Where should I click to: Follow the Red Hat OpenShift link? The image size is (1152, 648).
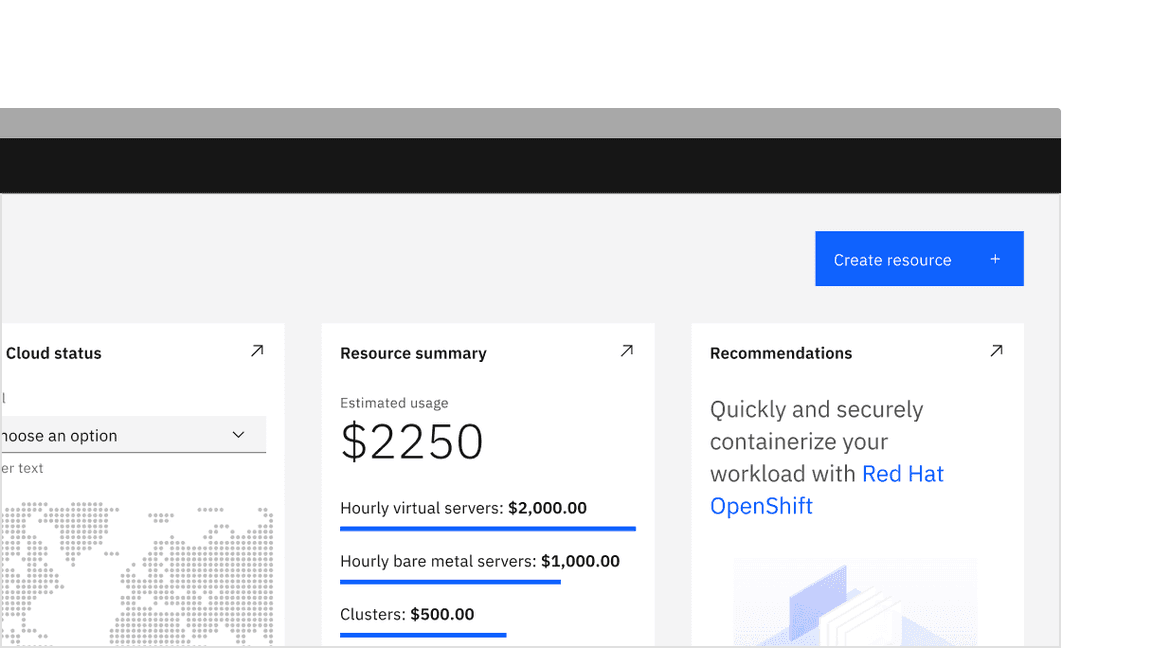(x=826, y=489)
